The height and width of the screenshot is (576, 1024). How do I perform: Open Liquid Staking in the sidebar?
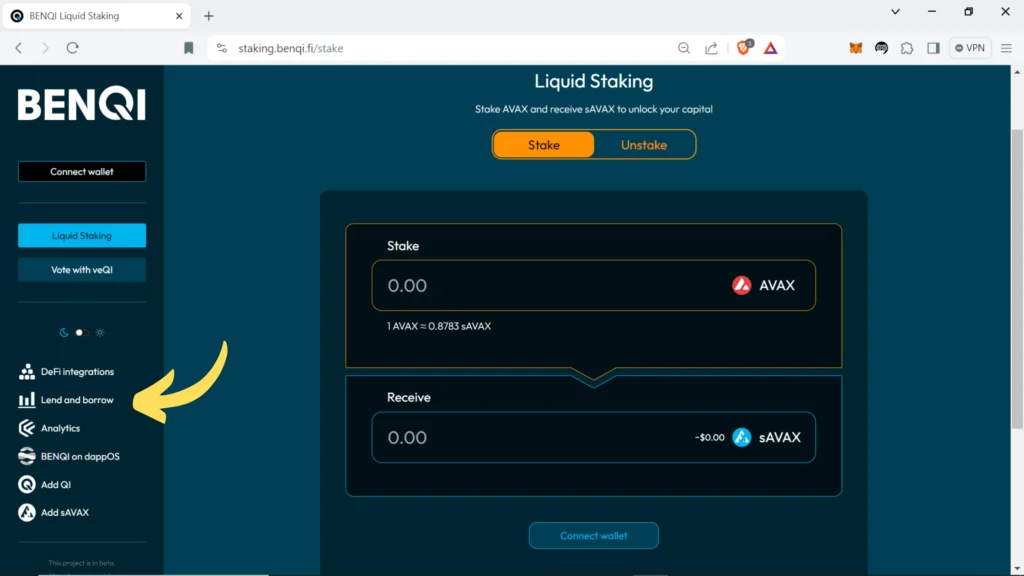tap(82, 236)
